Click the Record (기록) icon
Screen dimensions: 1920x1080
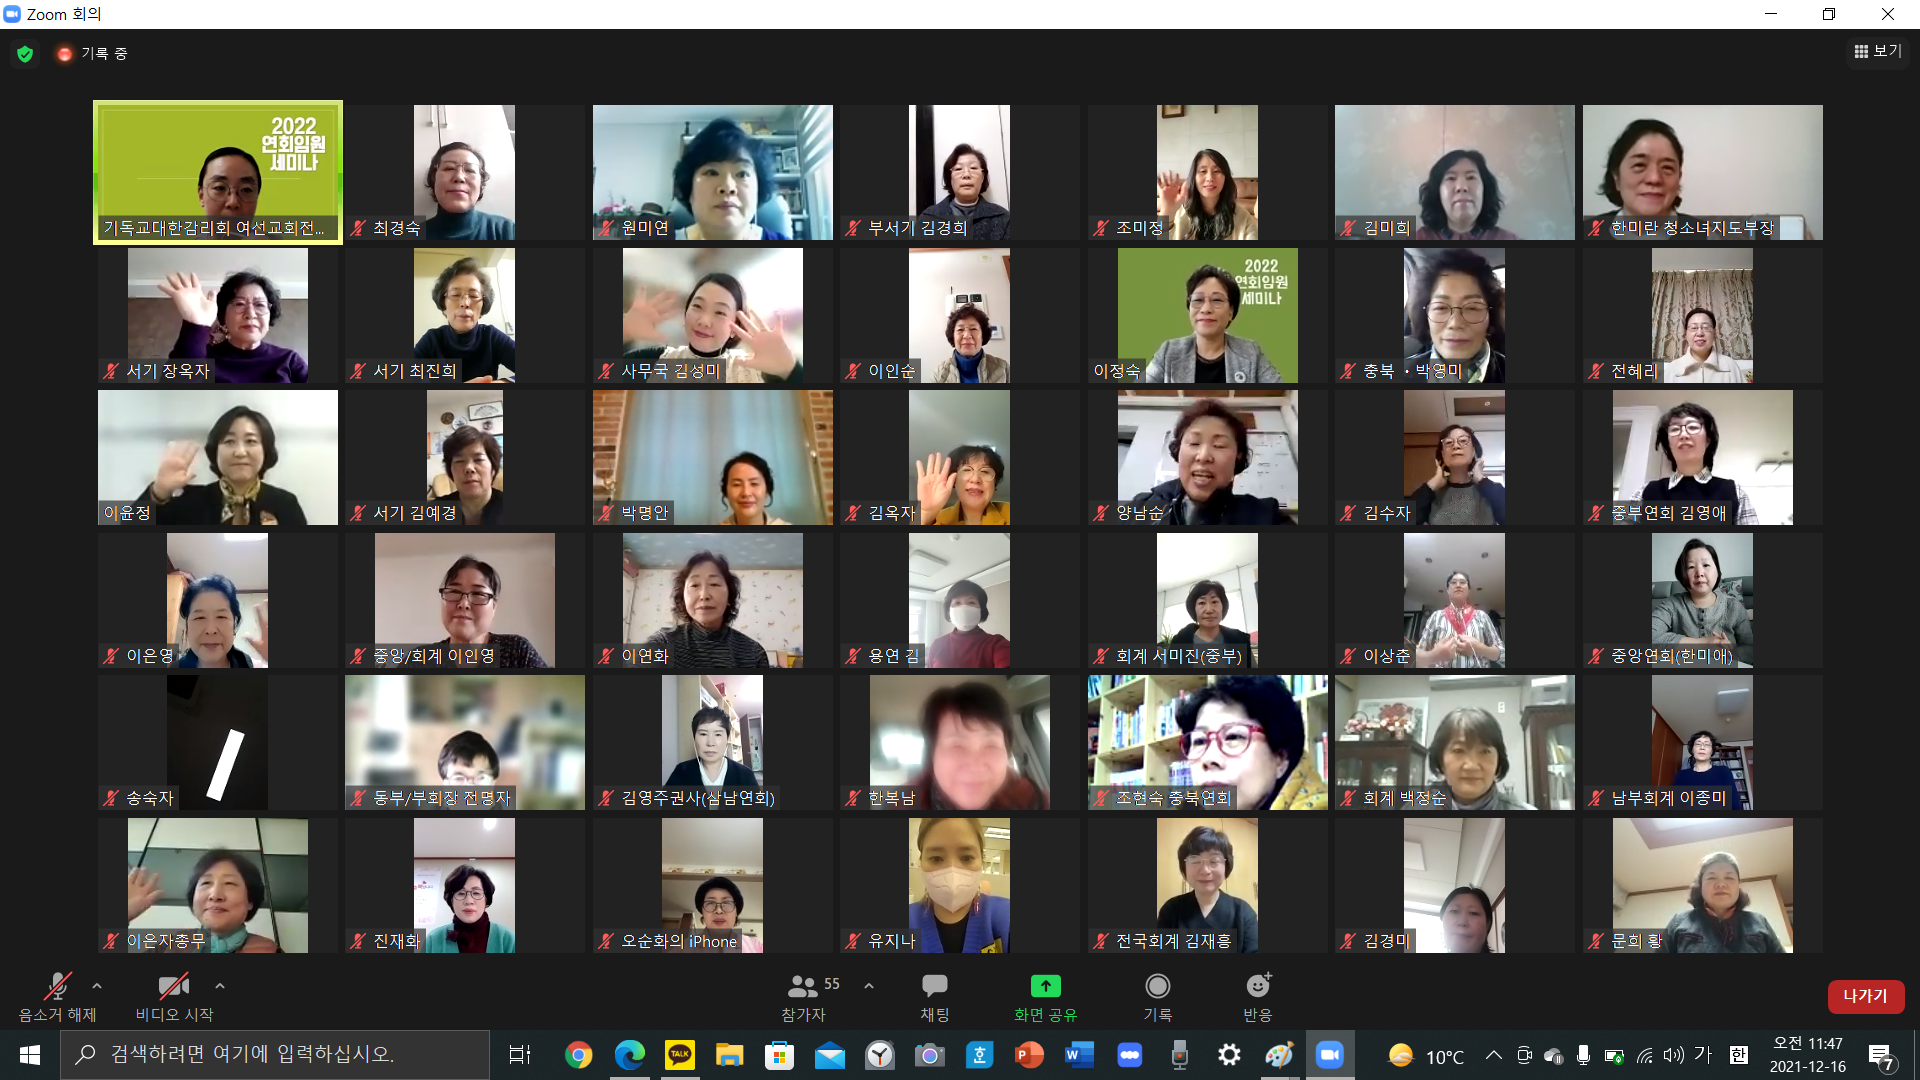click(1157, 987)
